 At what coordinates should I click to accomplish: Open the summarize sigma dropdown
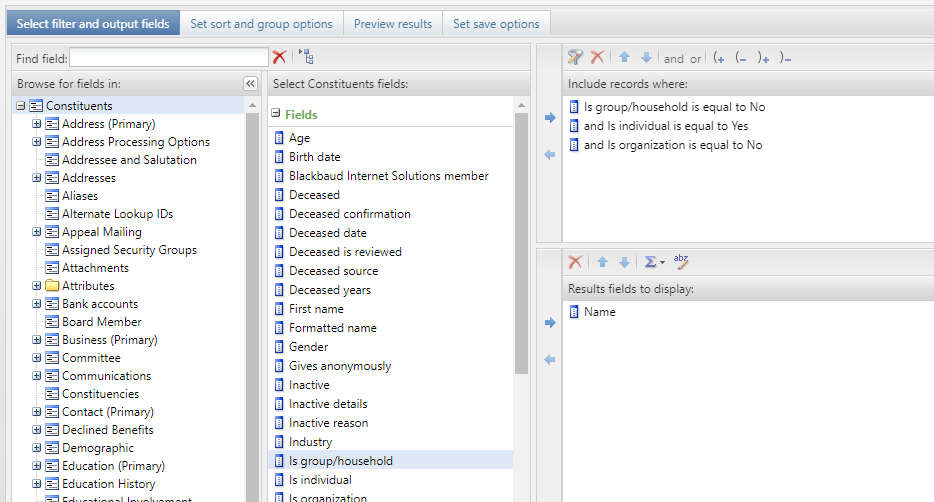[x=654, y=261]
